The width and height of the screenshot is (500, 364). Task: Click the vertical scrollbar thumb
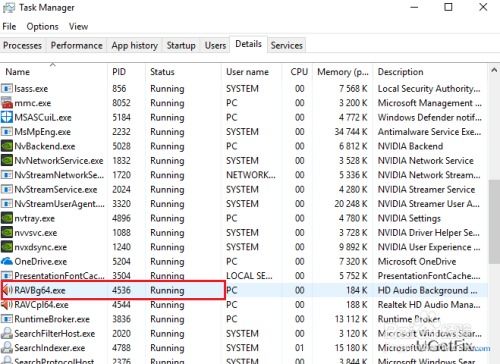click(x=494, y=222)
